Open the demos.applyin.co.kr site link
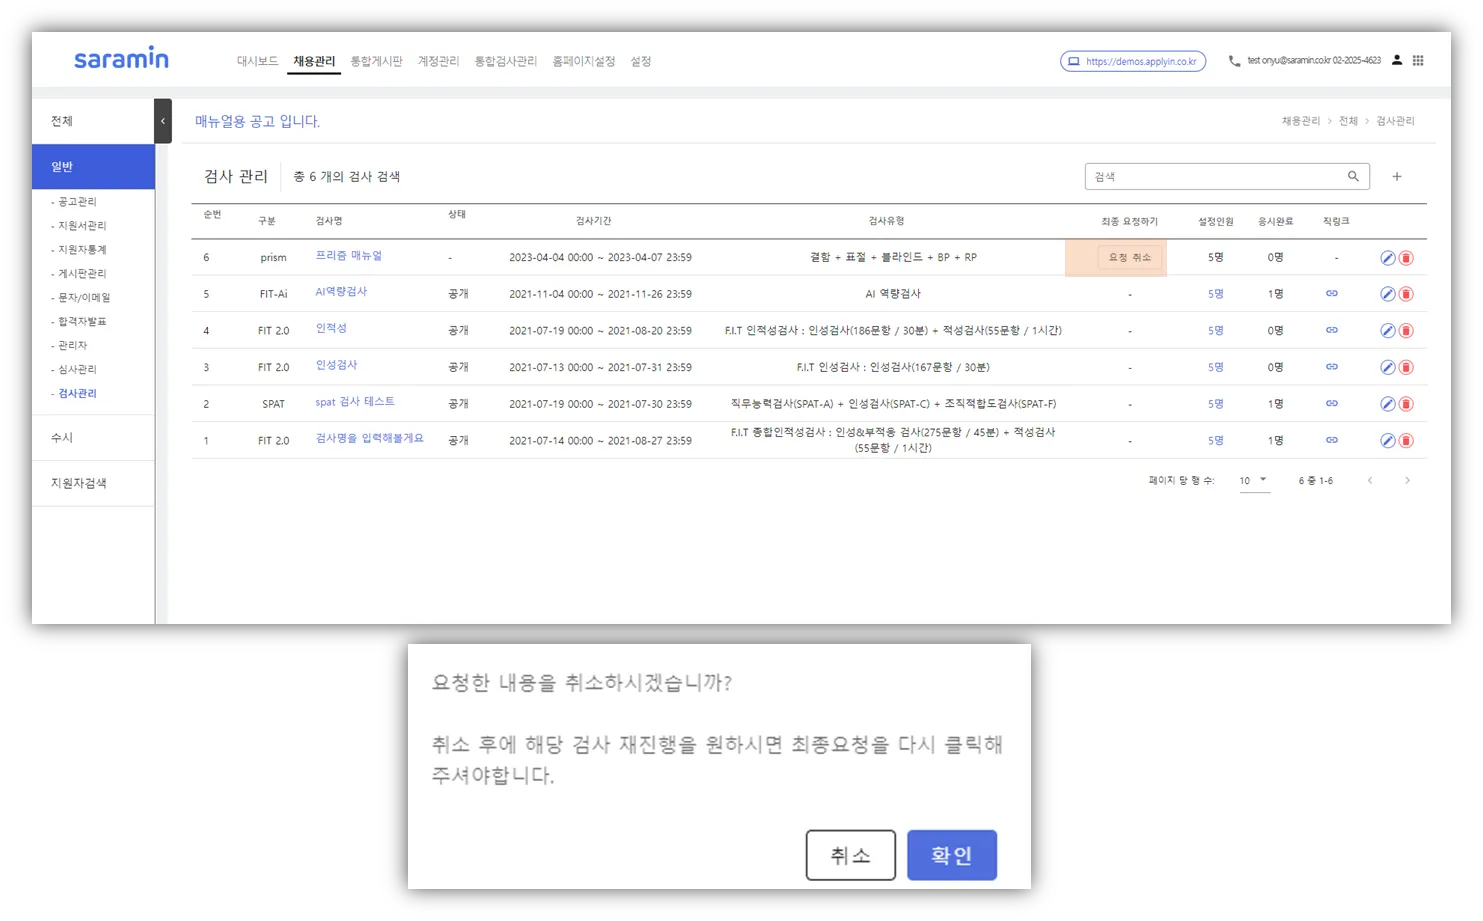Image resolution: width=1483 pixels, height=921 pixels. [1133, 61]
